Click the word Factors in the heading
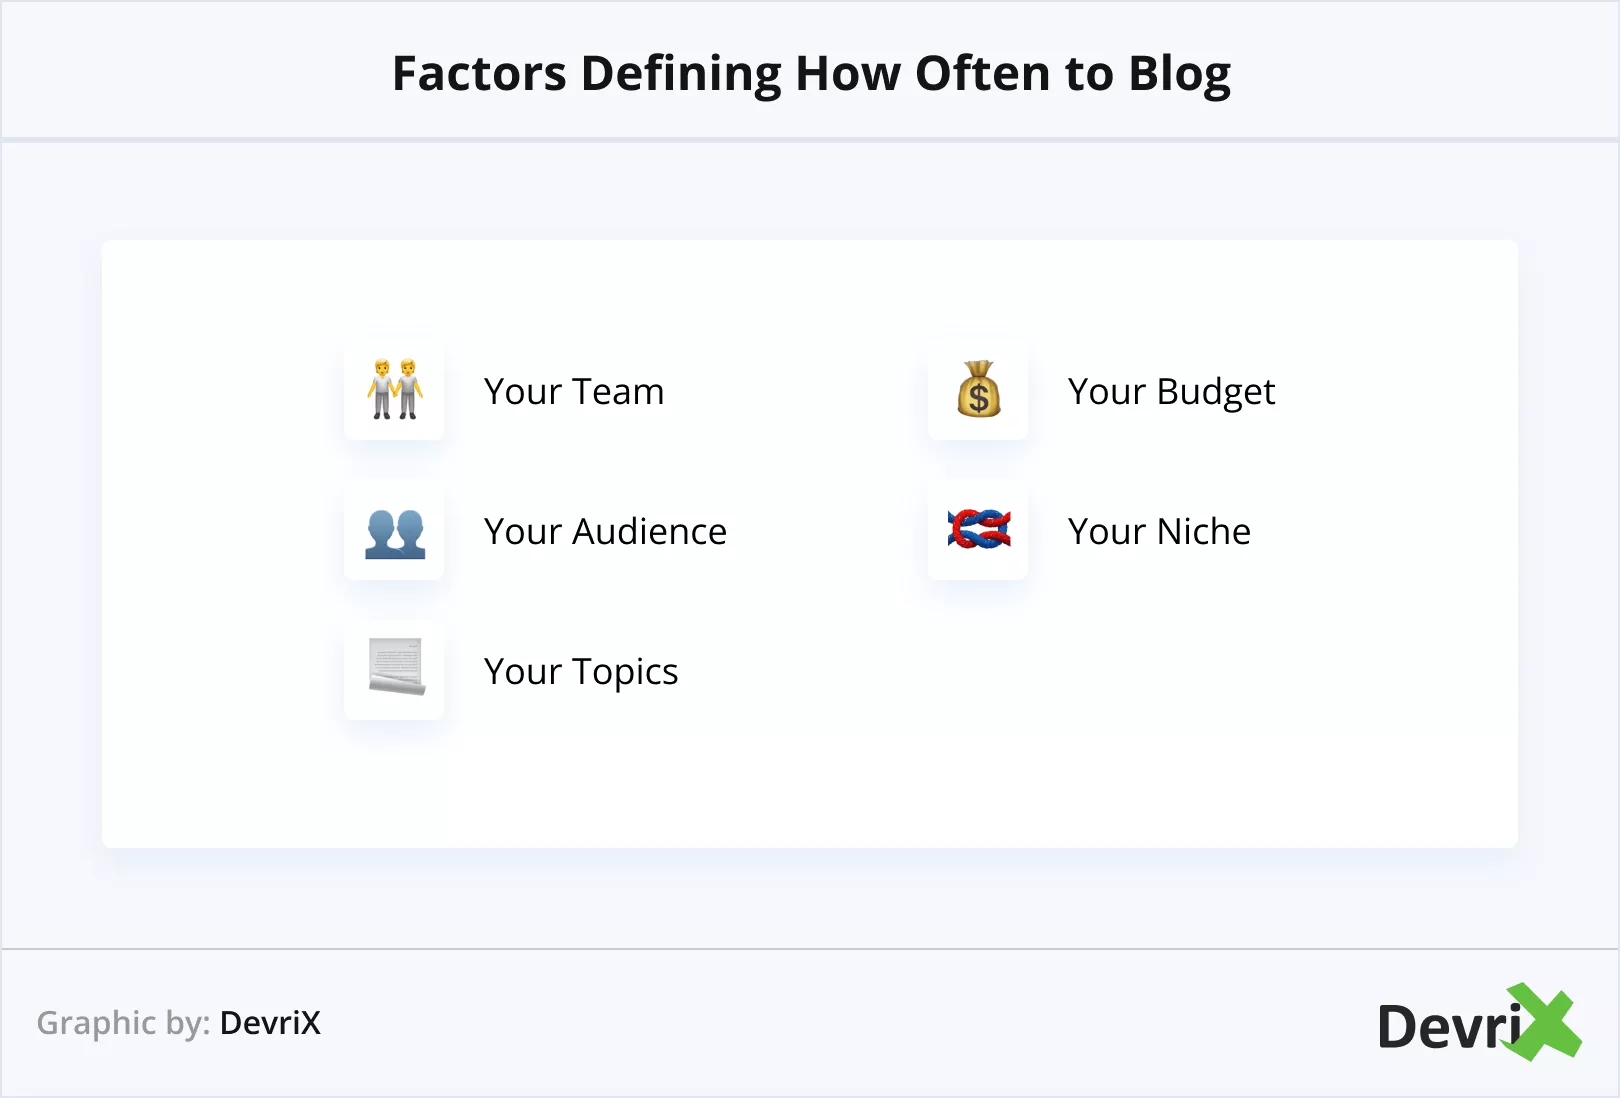The width and height of the screenshot is (1620, 1098). coord(479,74)
